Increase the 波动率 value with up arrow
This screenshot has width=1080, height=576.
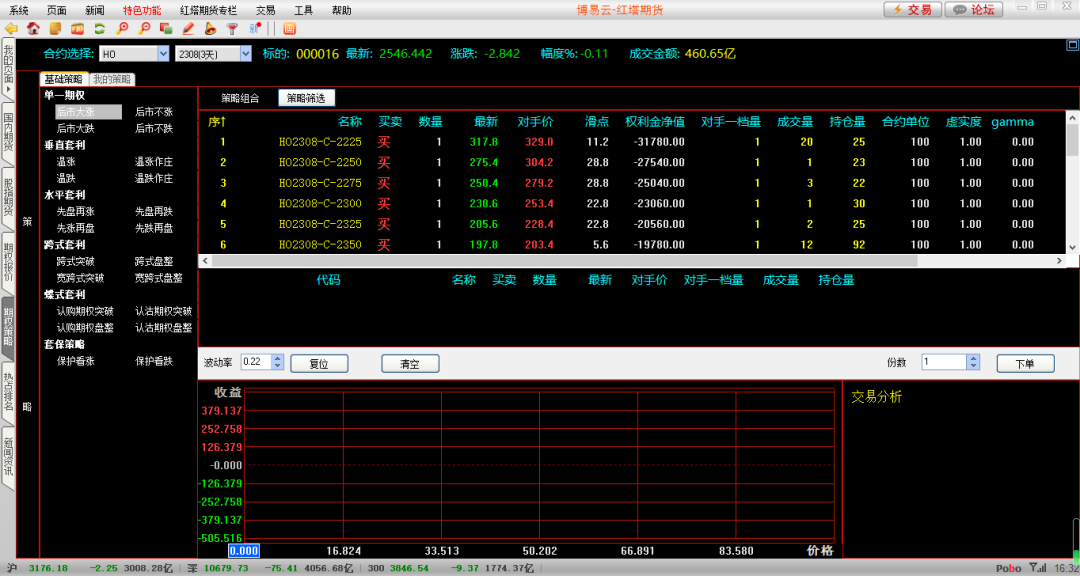click(x=277, y=358)
